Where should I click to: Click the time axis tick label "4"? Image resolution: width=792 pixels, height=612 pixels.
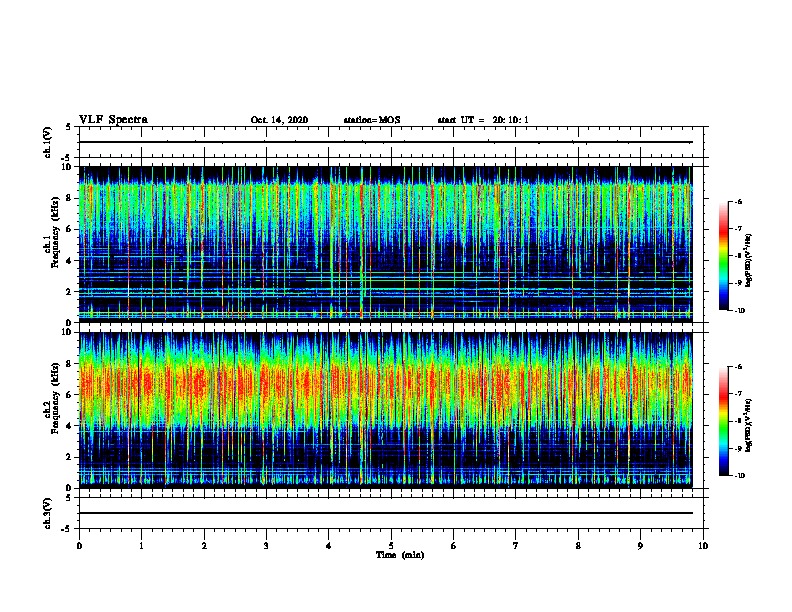pyautogui.click(x=329, y=545)
